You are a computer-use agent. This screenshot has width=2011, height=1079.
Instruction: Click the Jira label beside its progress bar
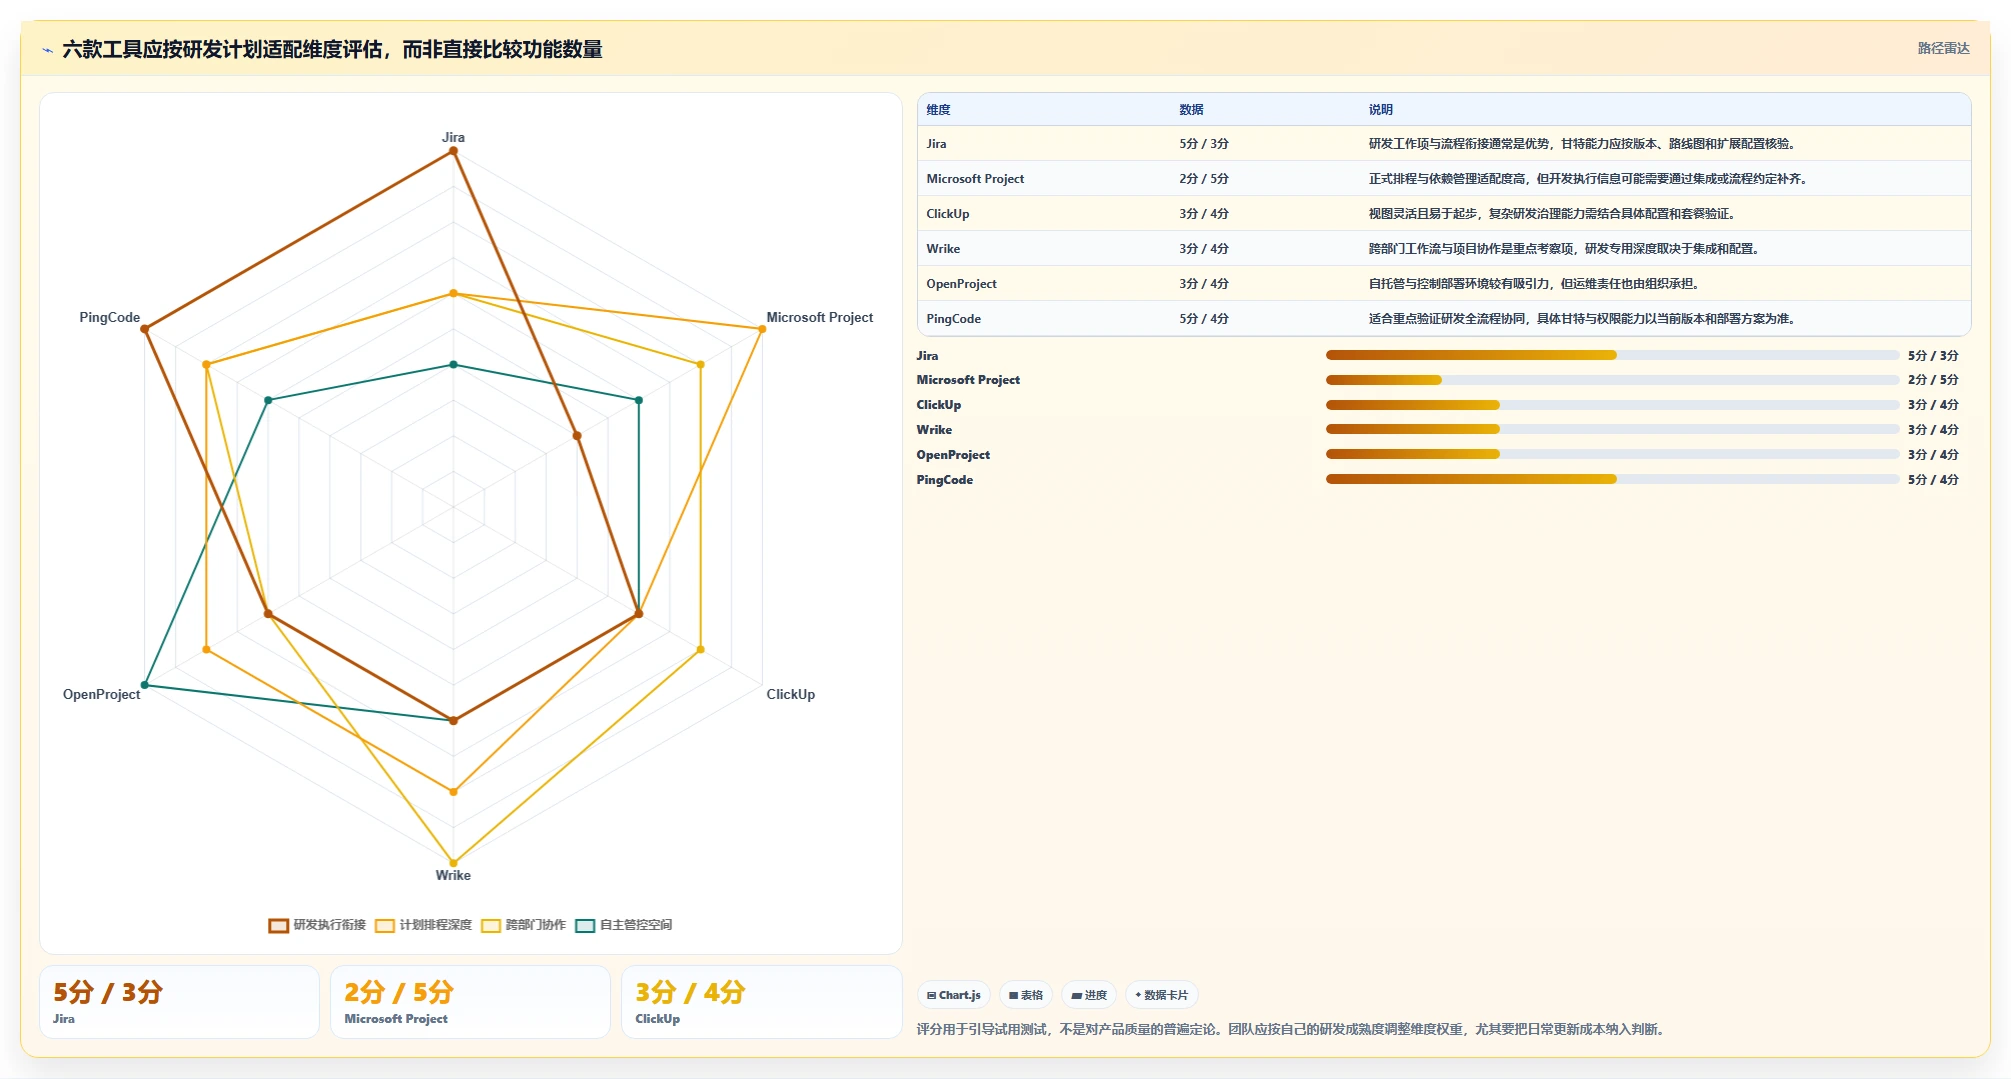pyautogui.click(x=927, y=356)
